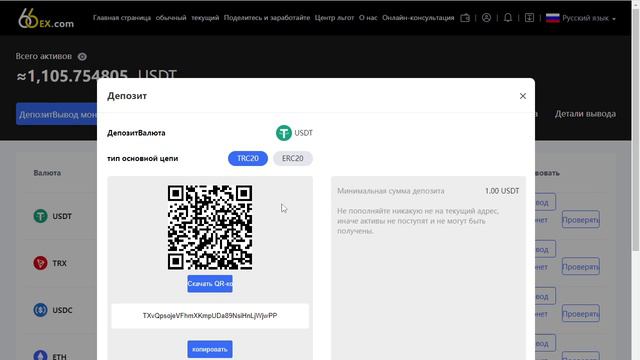The height and width of the screenshot is (360, 640).
Task: Click Проверять button in TRX row
Action: click(580, 267)
